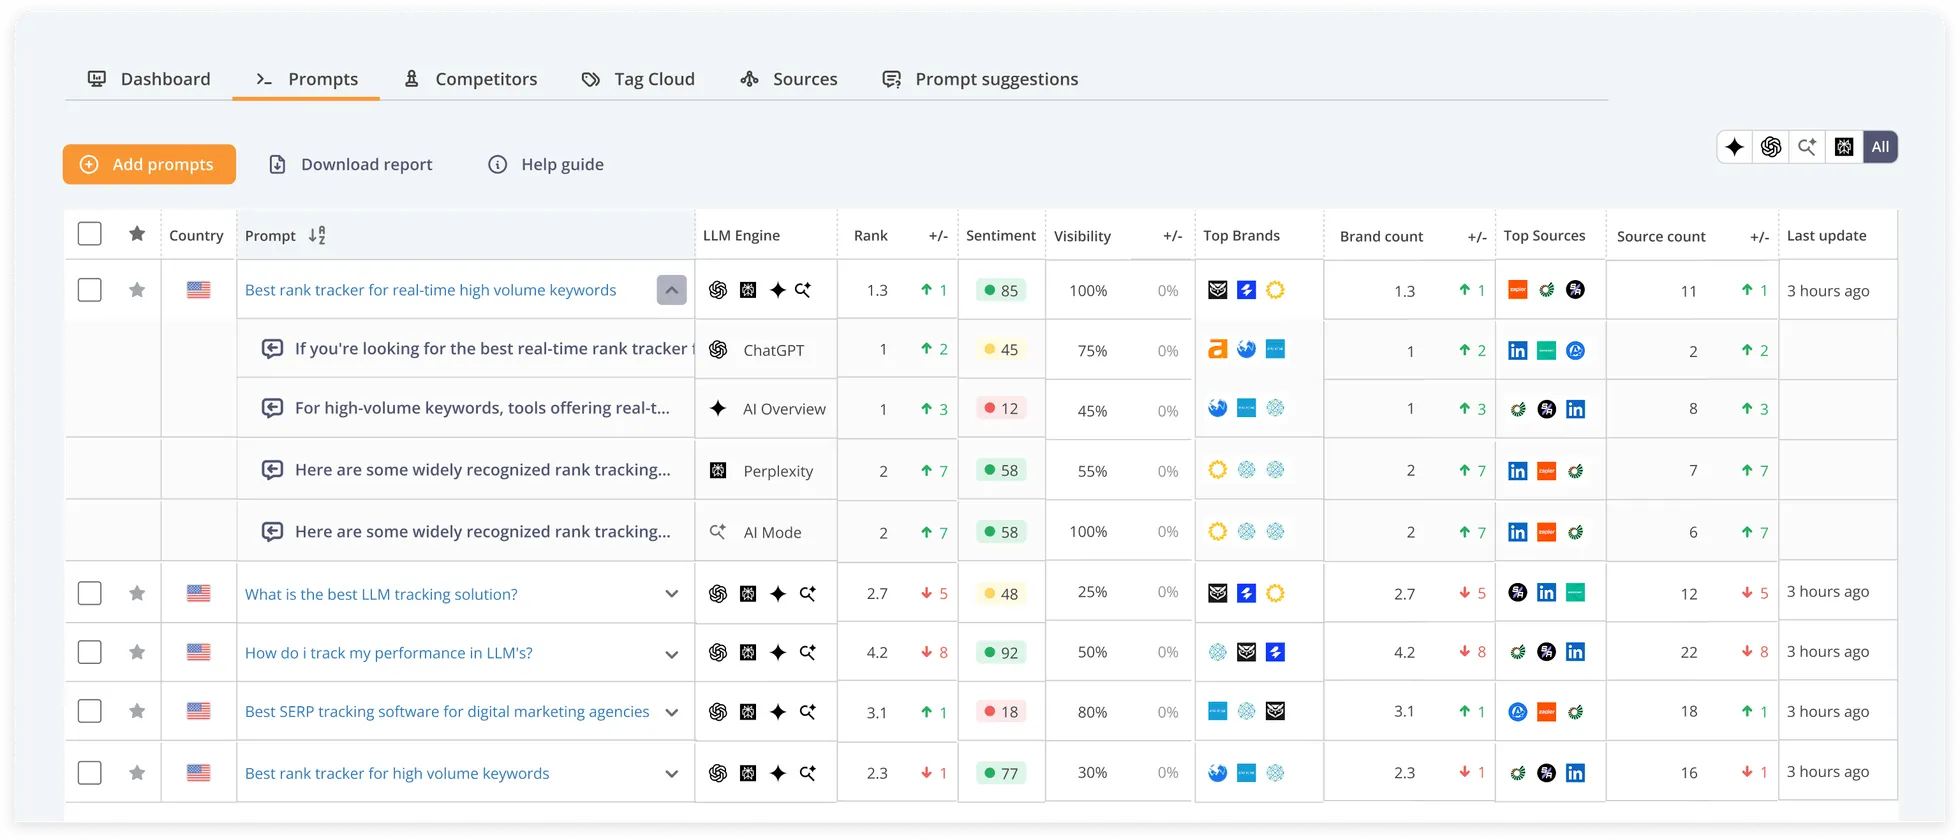This screenshot has height=840, width=1960.
Task: Expand 'What is the best LLM tracking solution?' row
Action: [671, 594]
